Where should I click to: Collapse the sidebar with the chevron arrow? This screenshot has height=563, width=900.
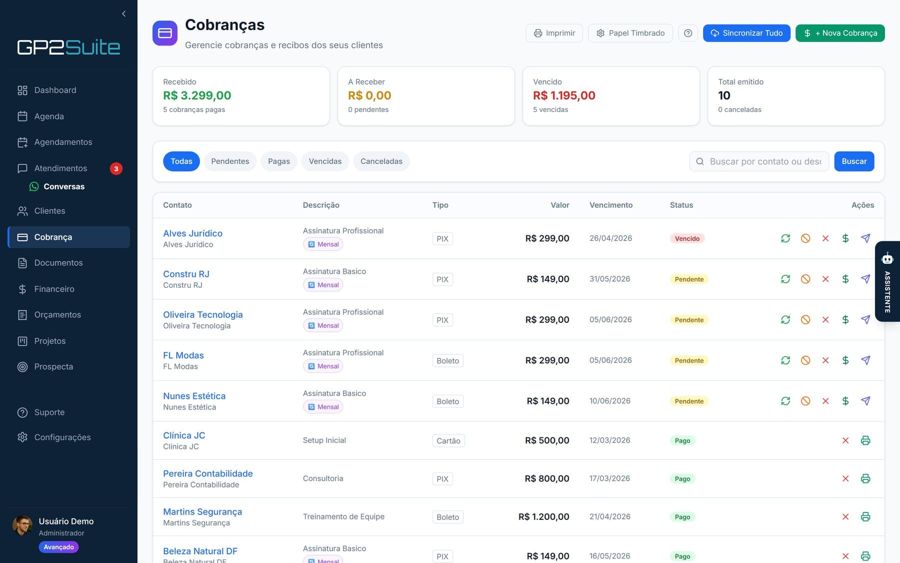point(123,14)
